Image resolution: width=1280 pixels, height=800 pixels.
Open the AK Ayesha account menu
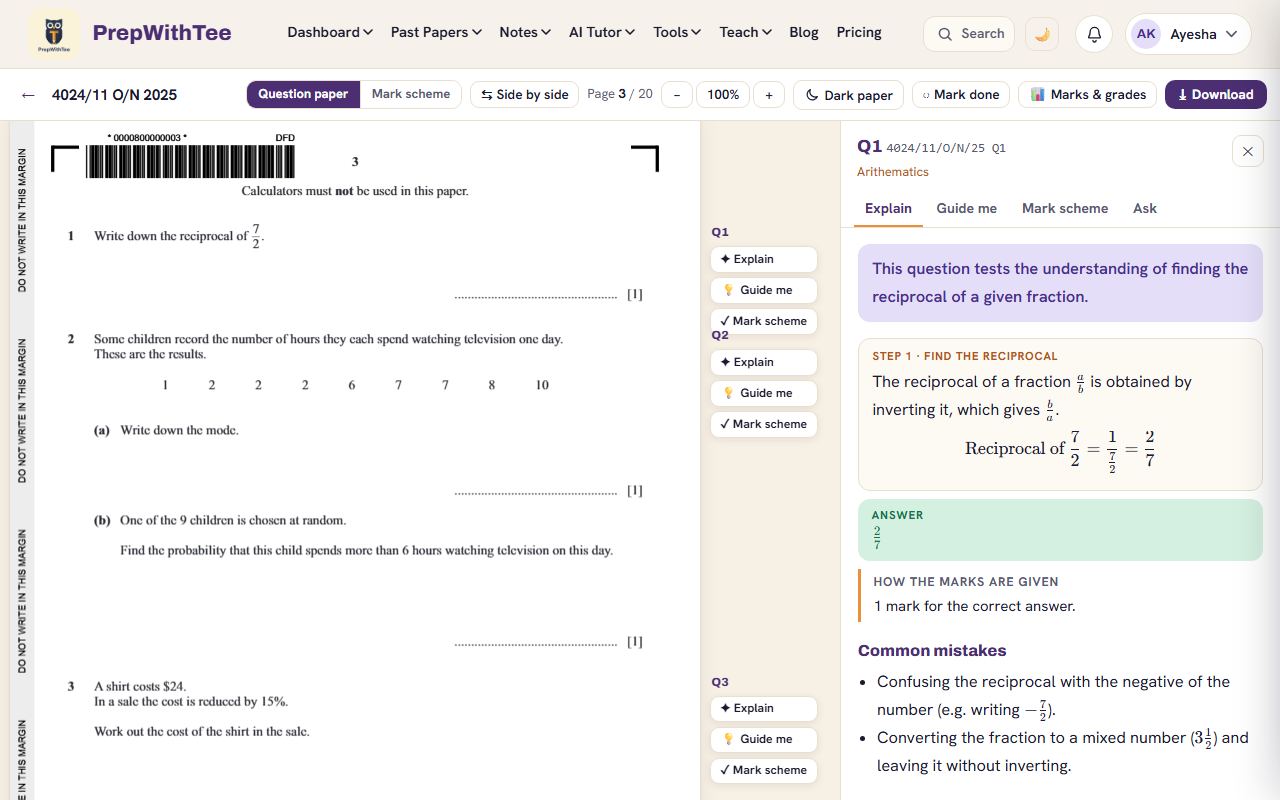point(1188,34)
